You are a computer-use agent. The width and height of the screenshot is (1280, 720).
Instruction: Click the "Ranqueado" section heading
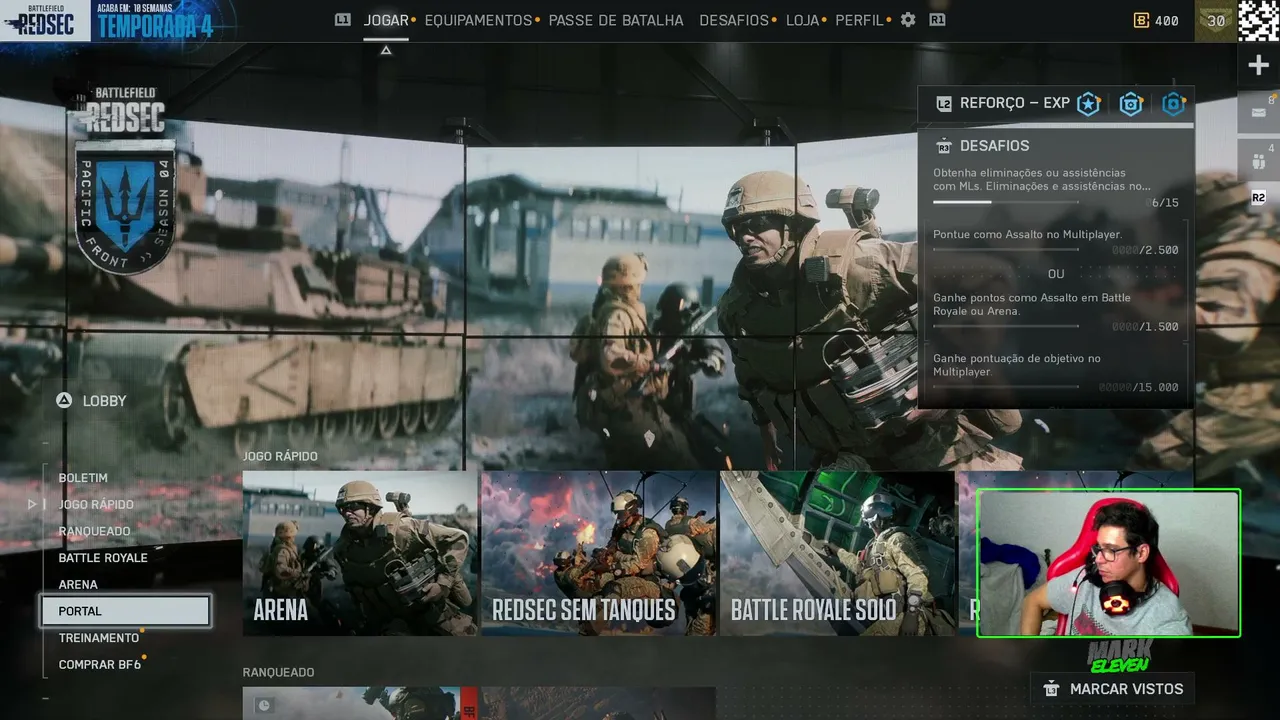click(x=278, y=673)
